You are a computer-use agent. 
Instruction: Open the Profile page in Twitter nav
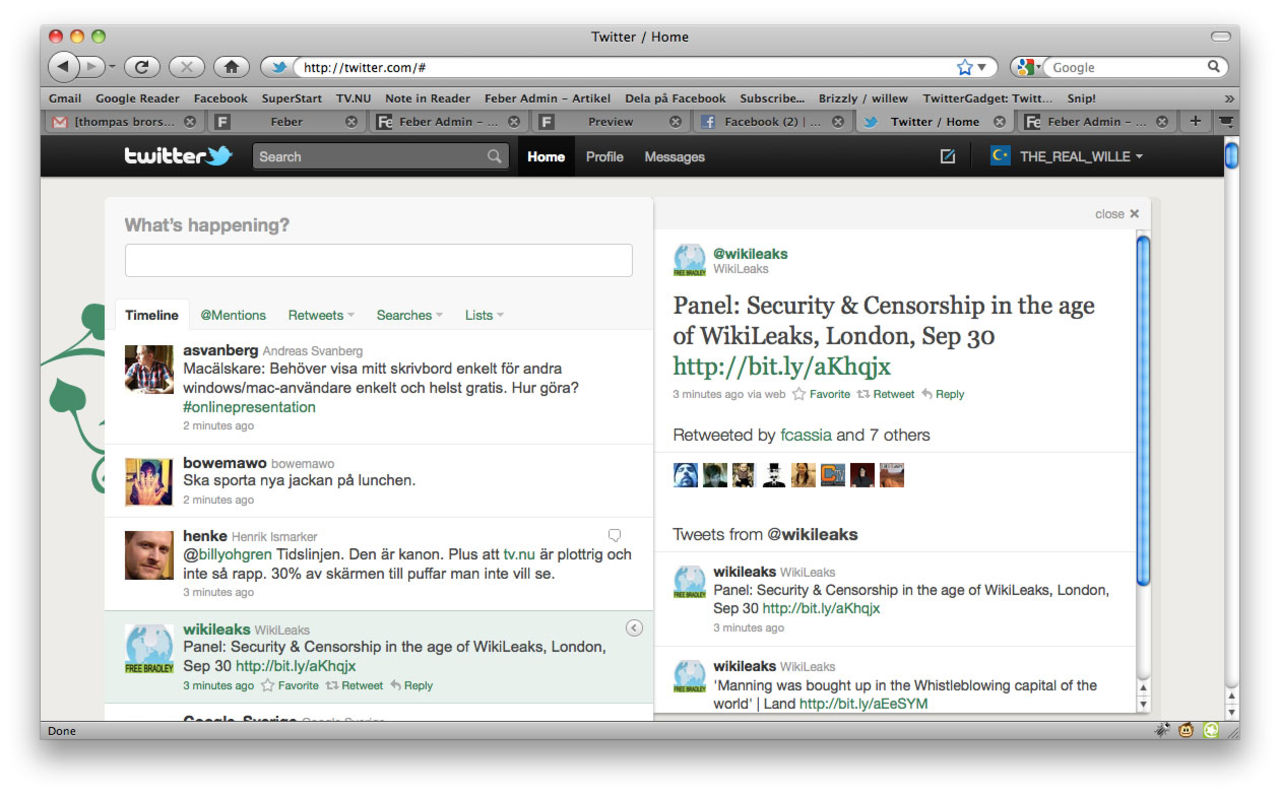coord(604,156)
